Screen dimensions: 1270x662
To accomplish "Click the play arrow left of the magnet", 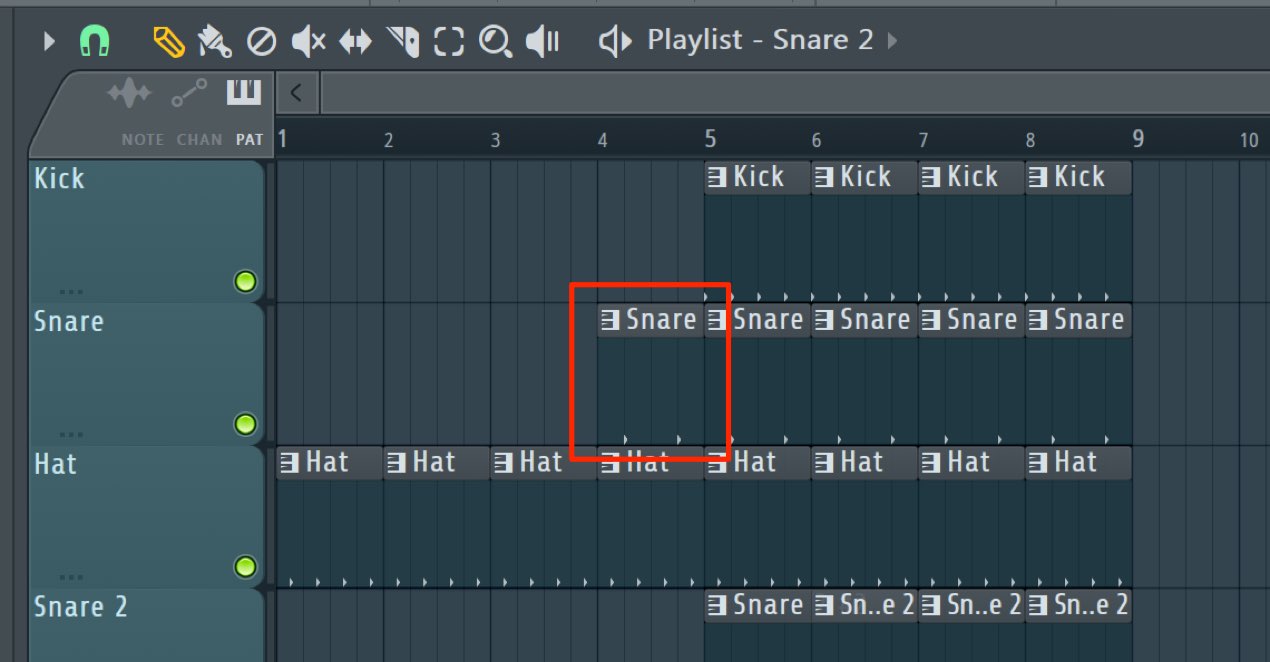I will pos(49,42).
